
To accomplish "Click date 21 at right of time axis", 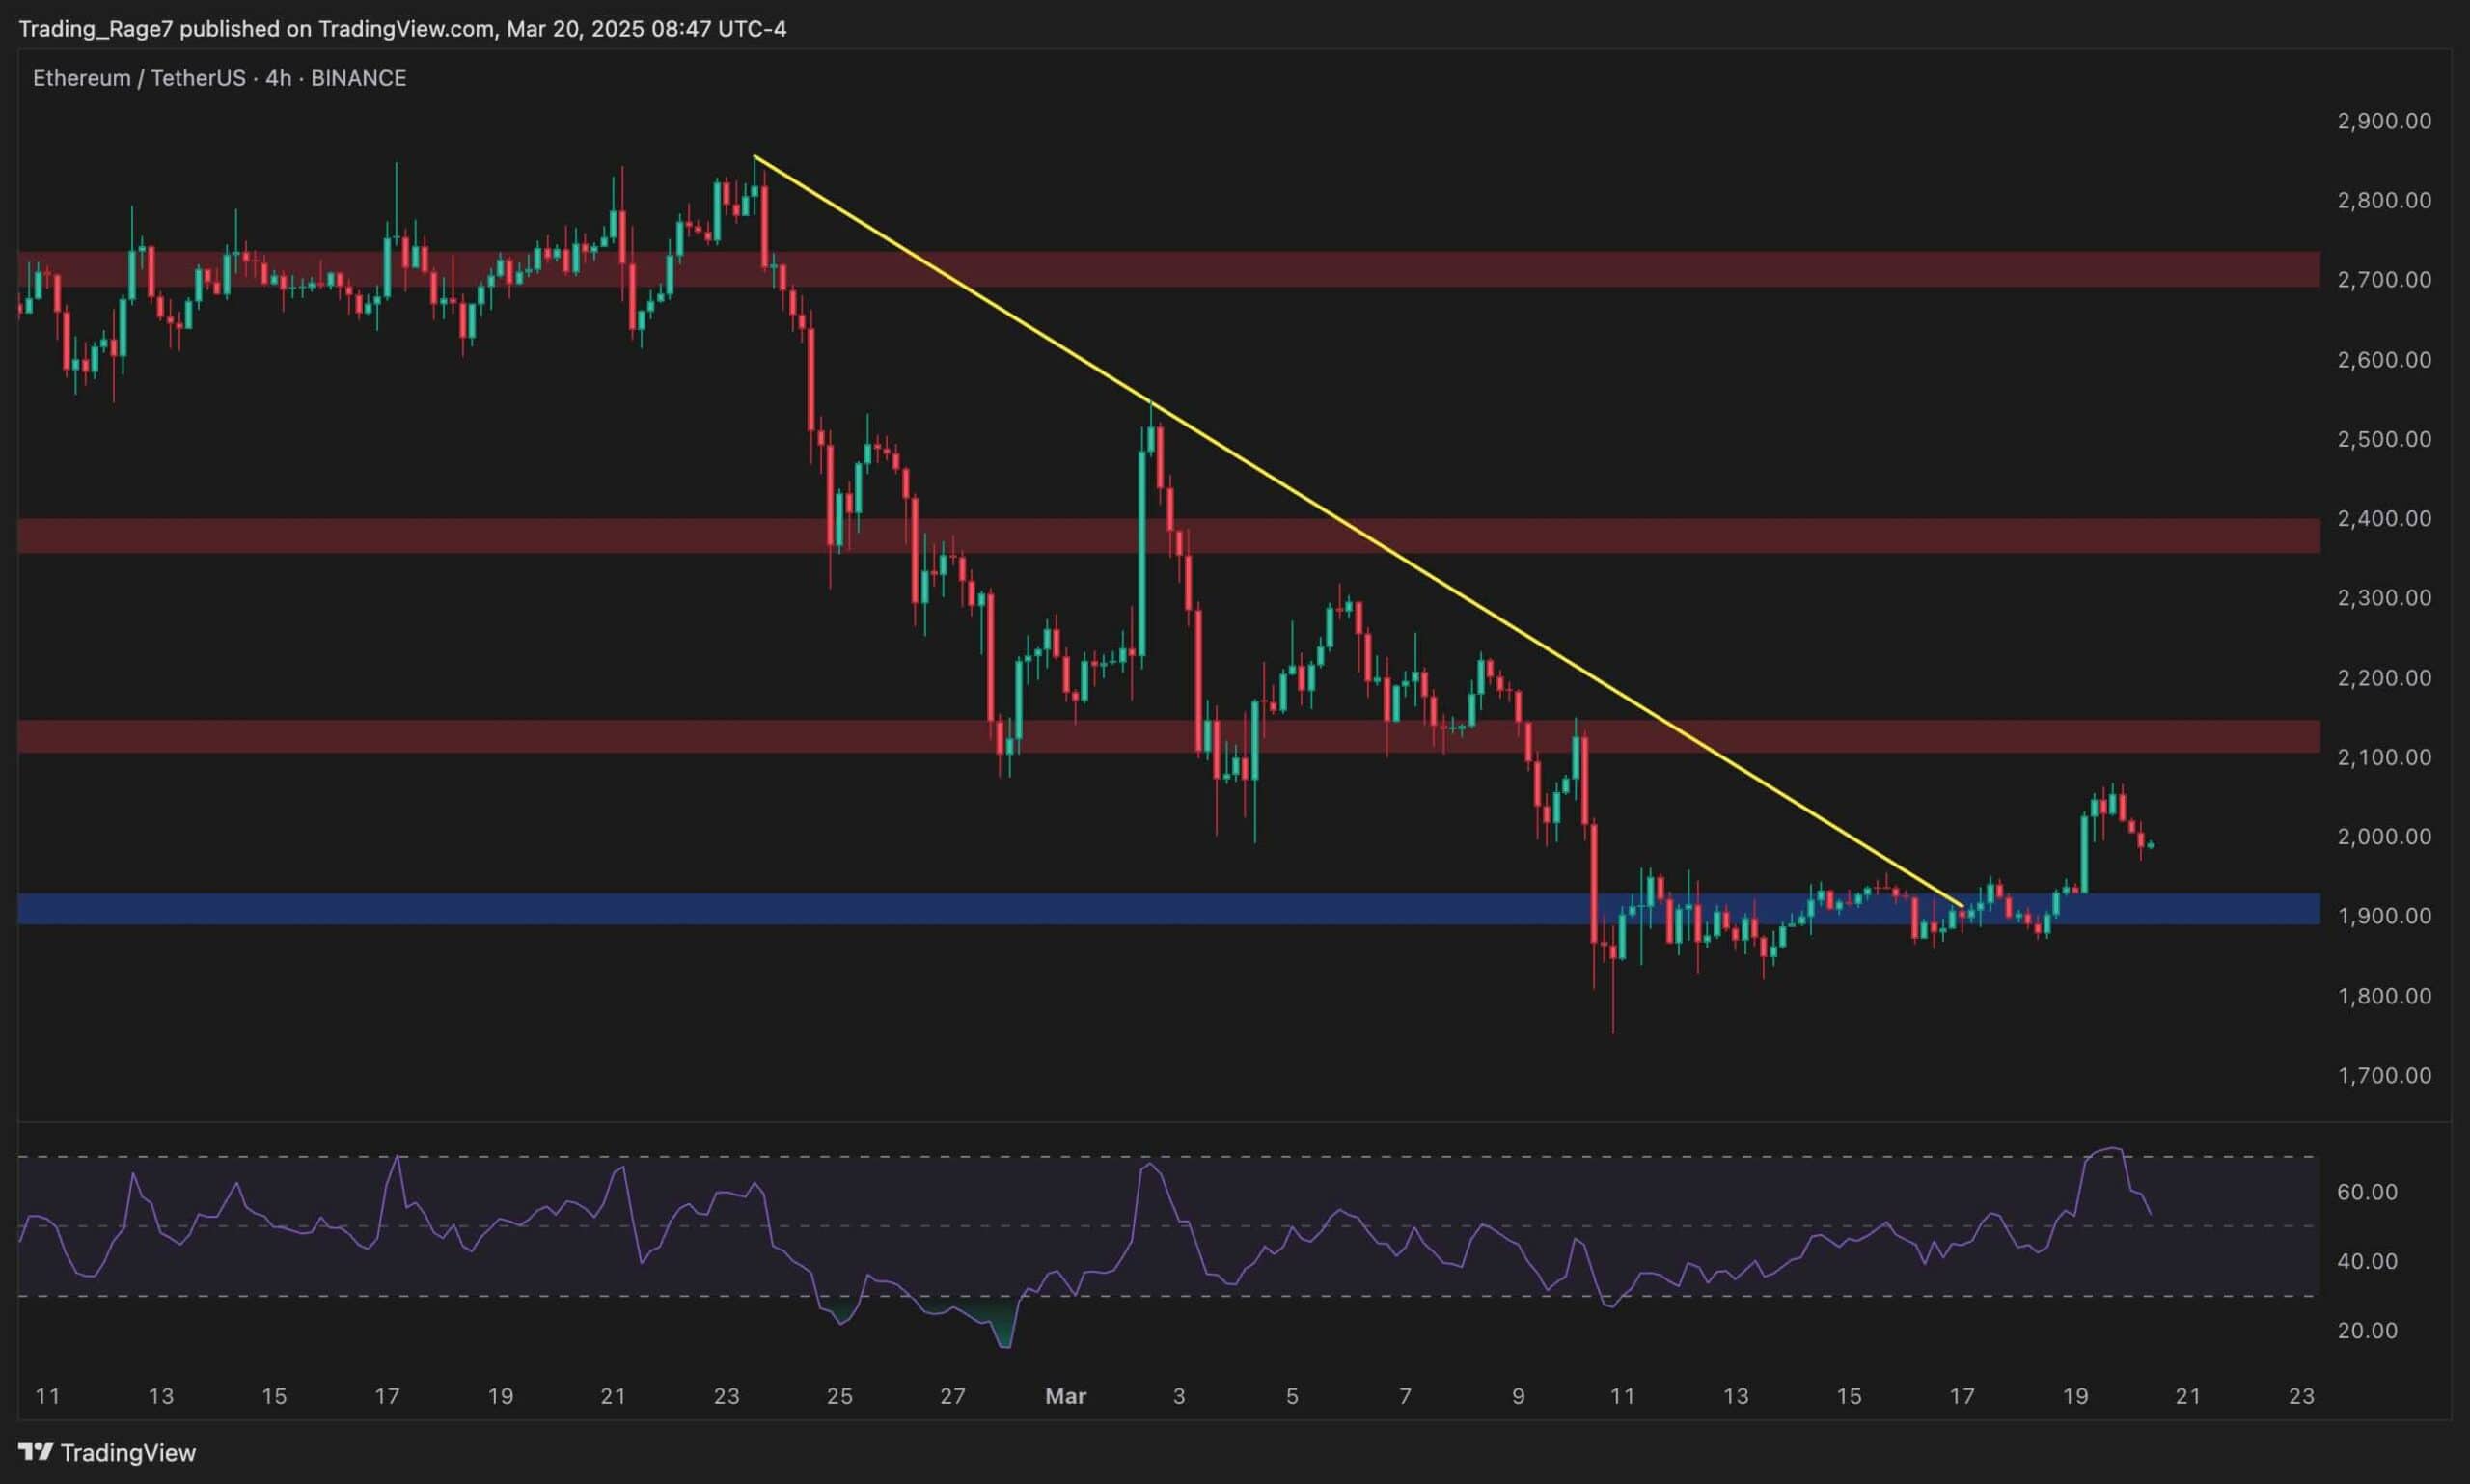I will click(2188, 1396).
